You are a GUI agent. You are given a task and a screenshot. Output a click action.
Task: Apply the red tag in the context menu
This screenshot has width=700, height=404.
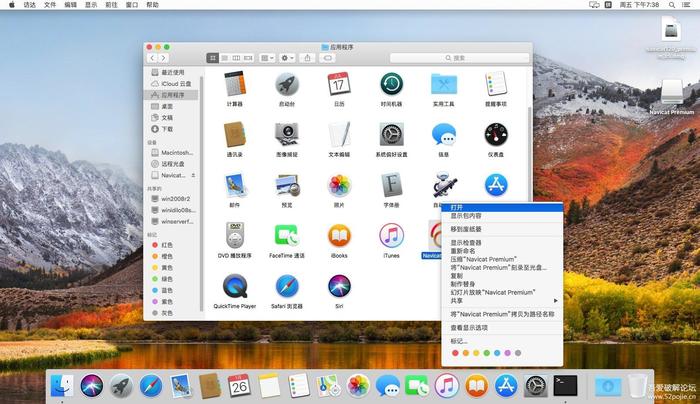tap(455, 353)
